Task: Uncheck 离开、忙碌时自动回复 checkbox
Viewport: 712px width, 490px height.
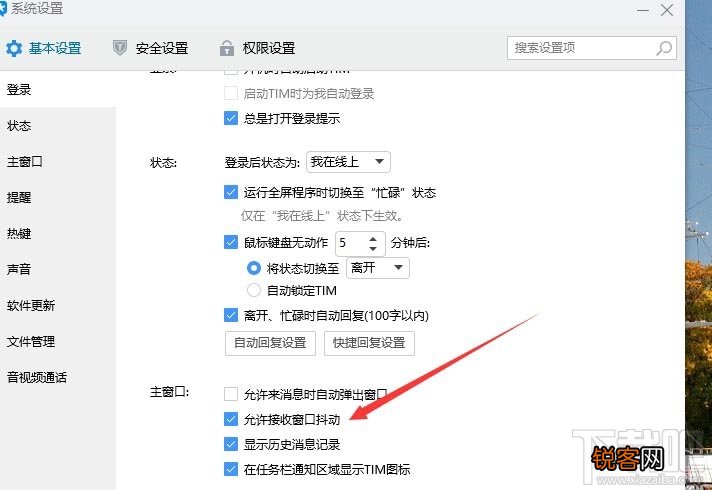Action: [x=231, y=315]
